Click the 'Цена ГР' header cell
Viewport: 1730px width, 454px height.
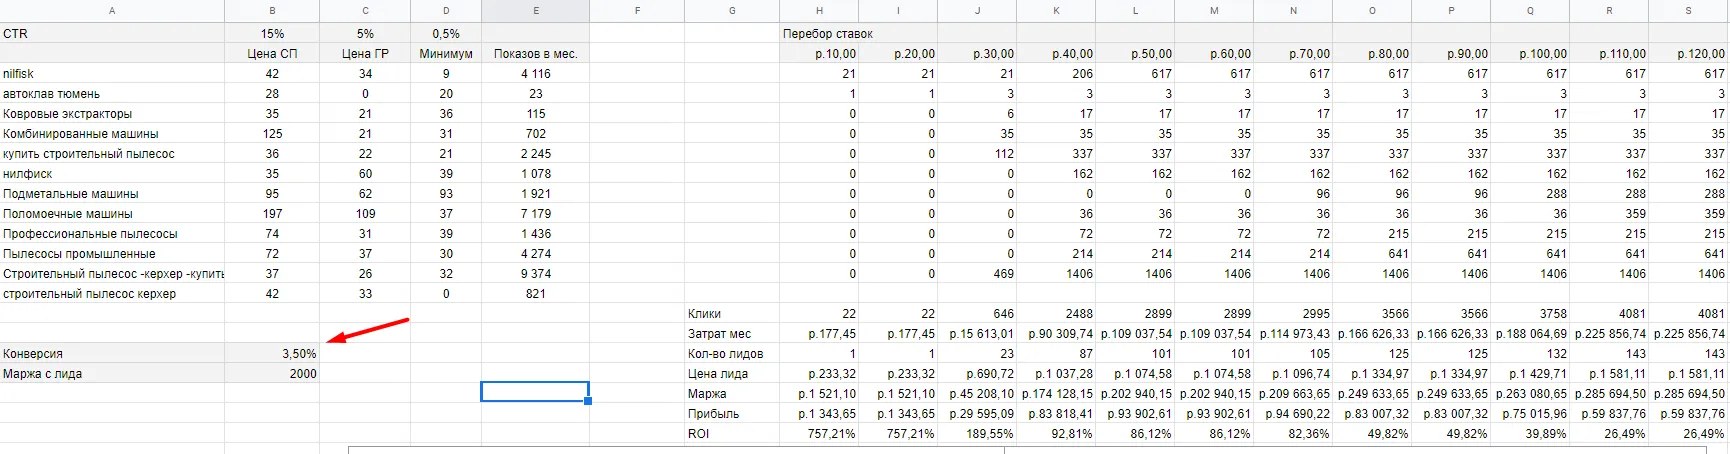point(365,53)
